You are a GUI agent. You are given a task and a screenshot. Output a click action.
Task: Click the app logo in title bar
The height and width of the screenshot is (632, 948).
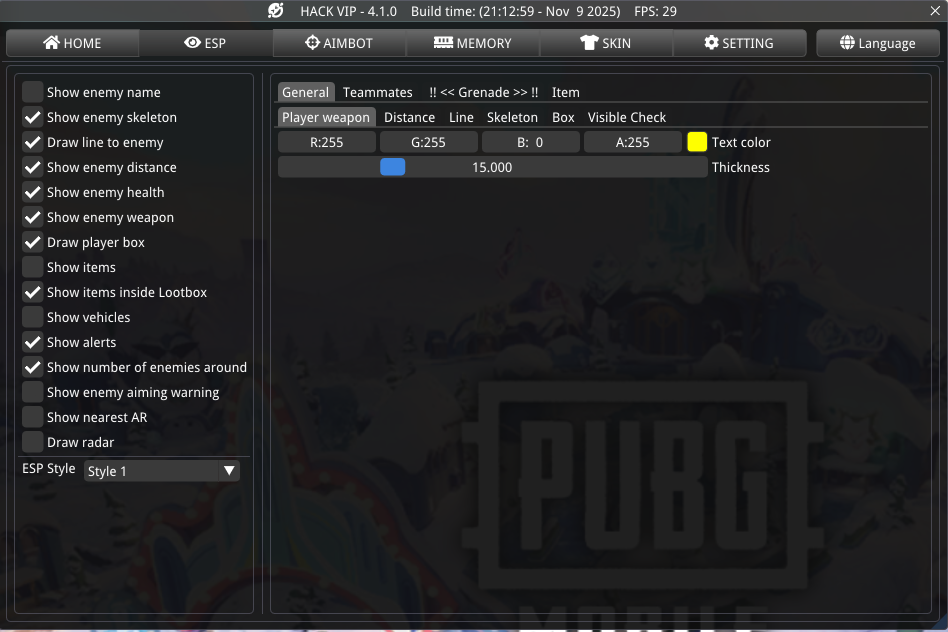[276, 11]
